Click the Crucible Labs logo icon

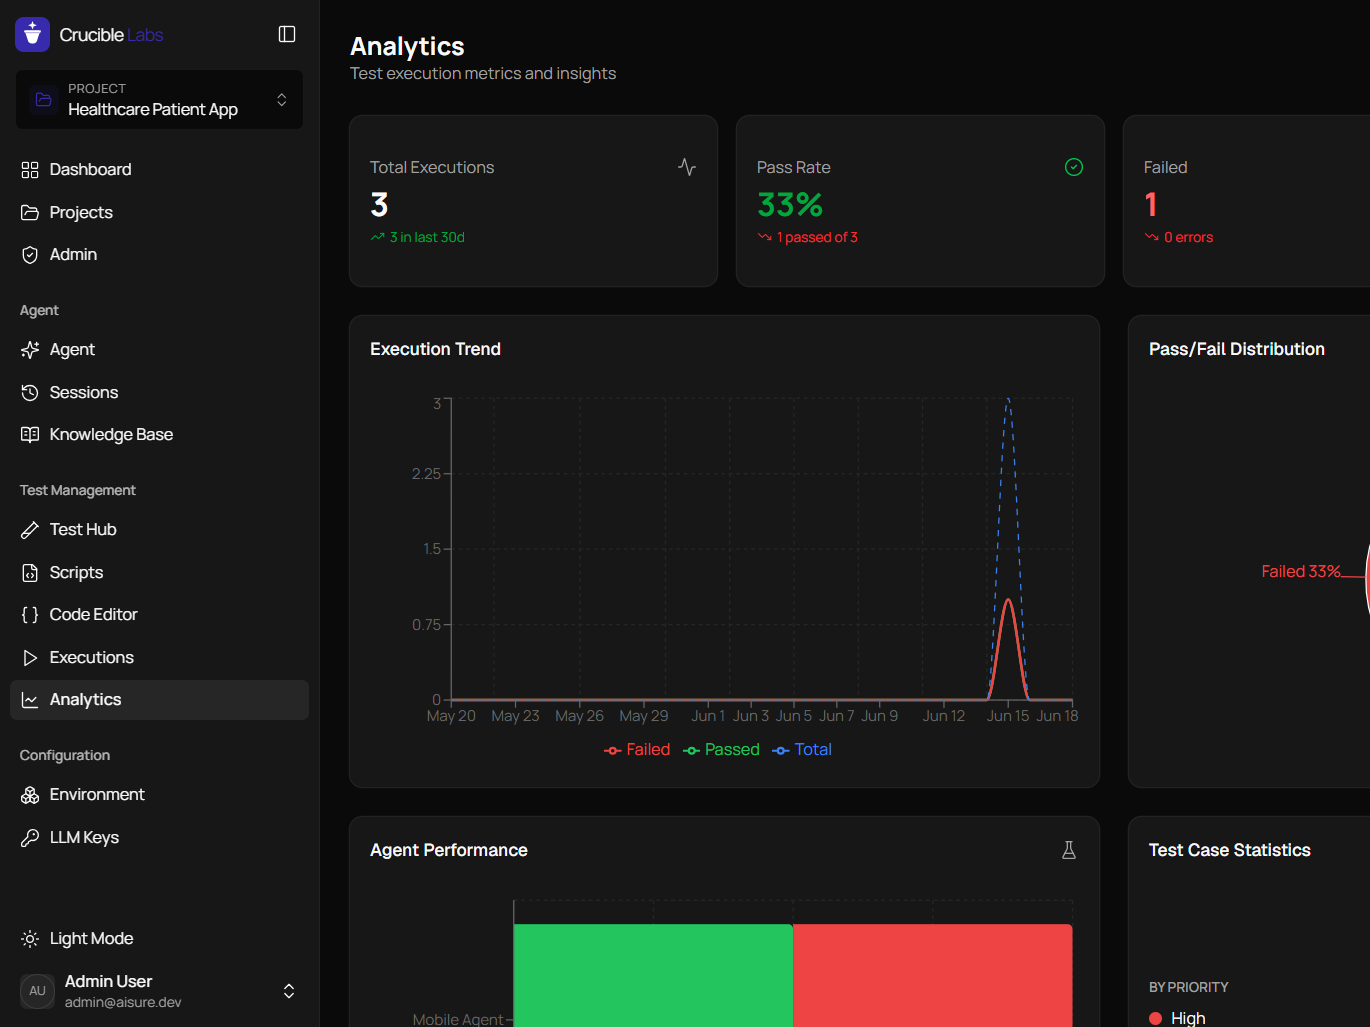32,34
